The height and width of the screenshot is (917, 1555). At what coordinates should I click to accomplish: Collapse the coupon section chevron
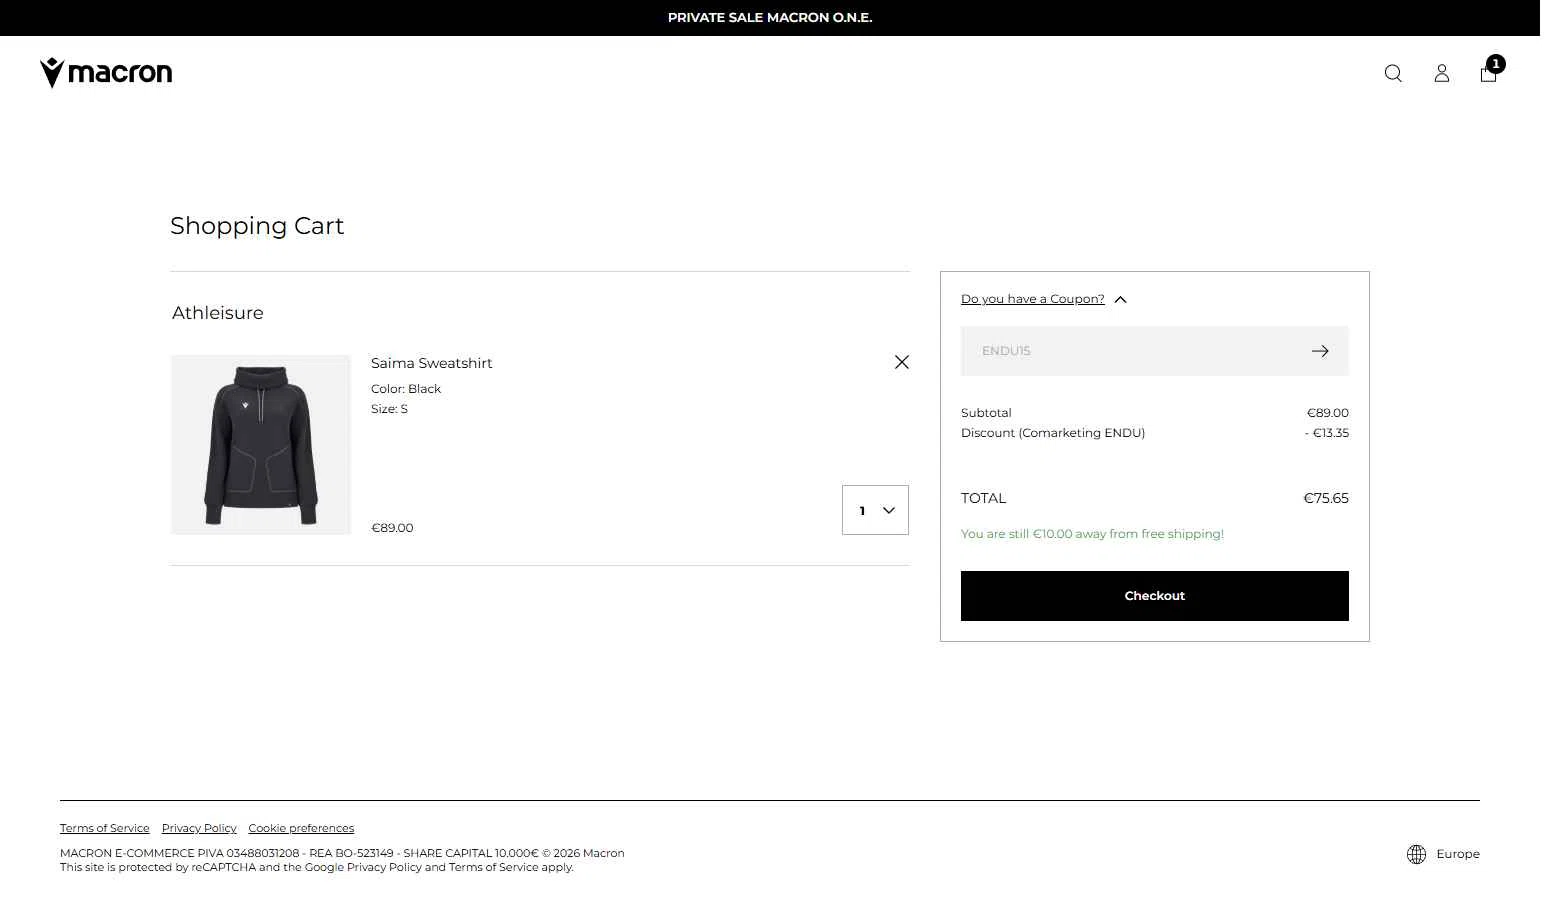1120,299
